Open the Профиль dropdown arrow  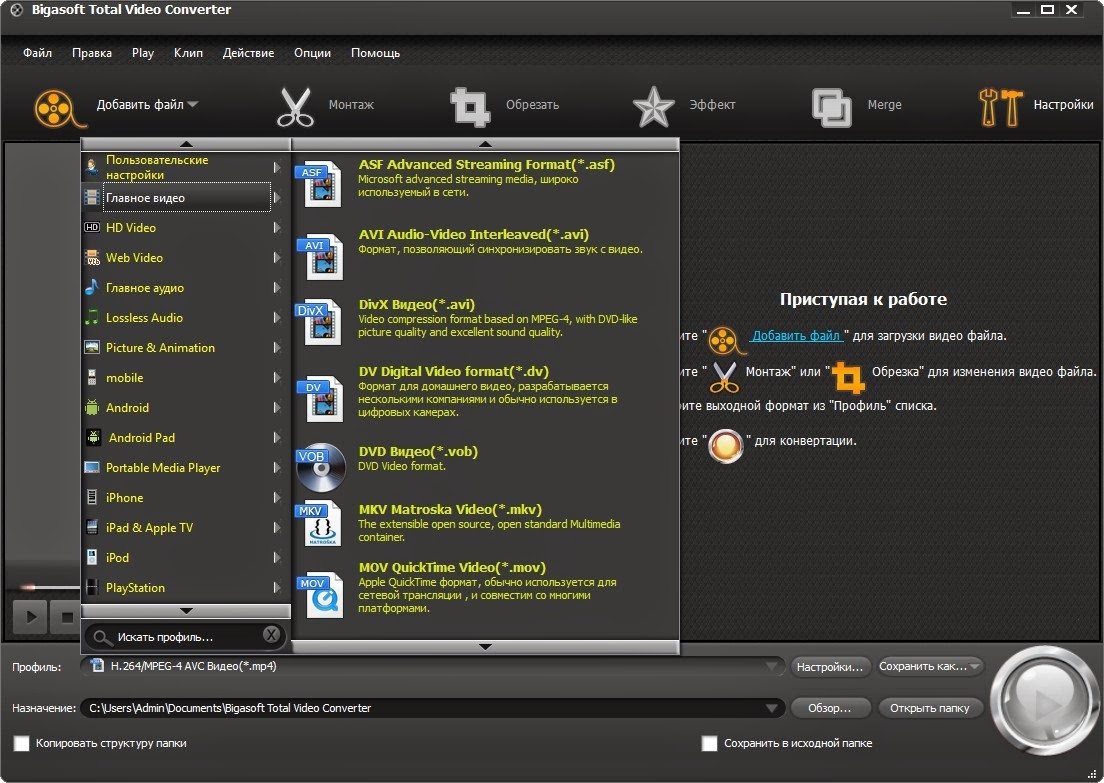(x=772, y=666)
